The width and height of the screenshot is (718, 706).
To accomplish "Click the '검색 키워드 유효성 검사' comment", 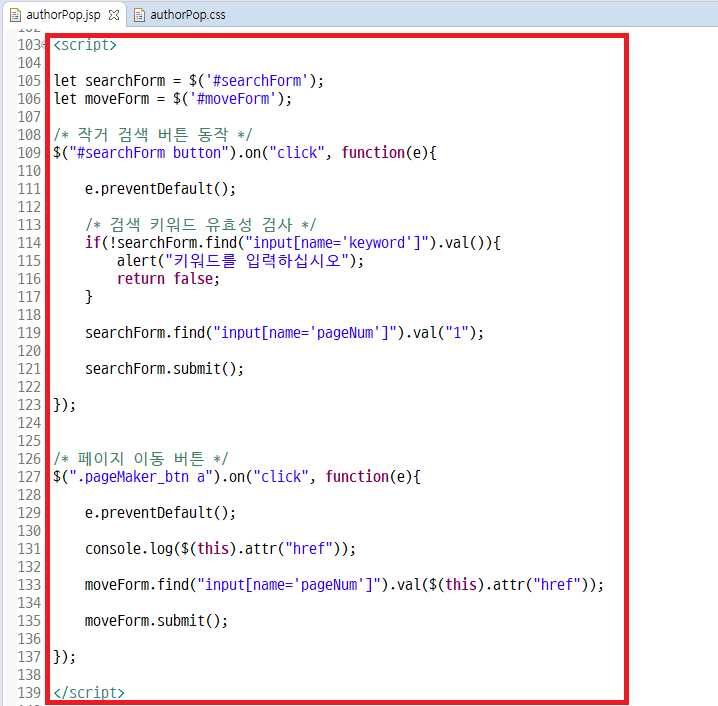I will click(x=201, y=224).
